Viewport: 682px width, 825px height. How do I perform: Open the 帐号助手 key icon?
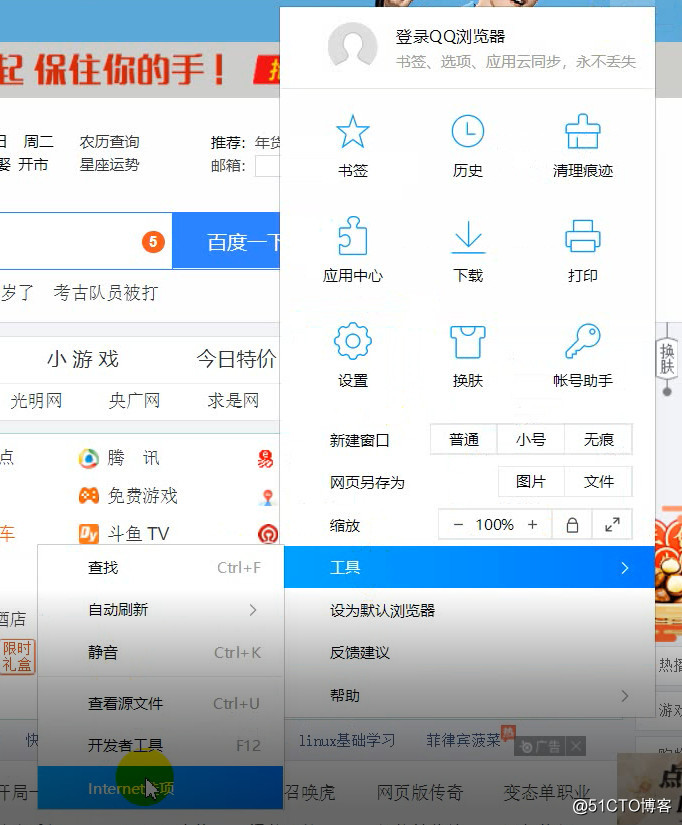tap(583, 341)
